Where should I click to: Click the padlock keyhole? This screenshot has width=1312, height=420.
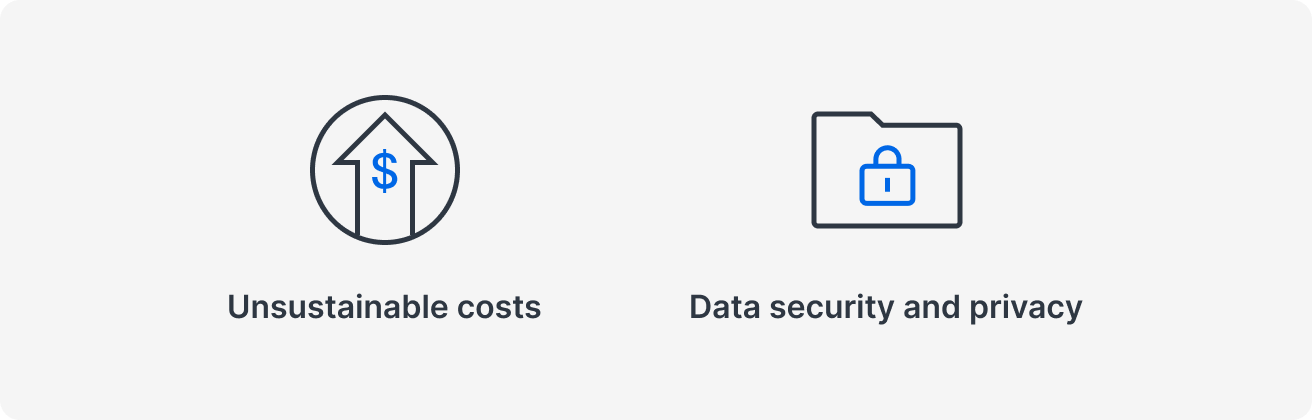click(x=887, y=184)
